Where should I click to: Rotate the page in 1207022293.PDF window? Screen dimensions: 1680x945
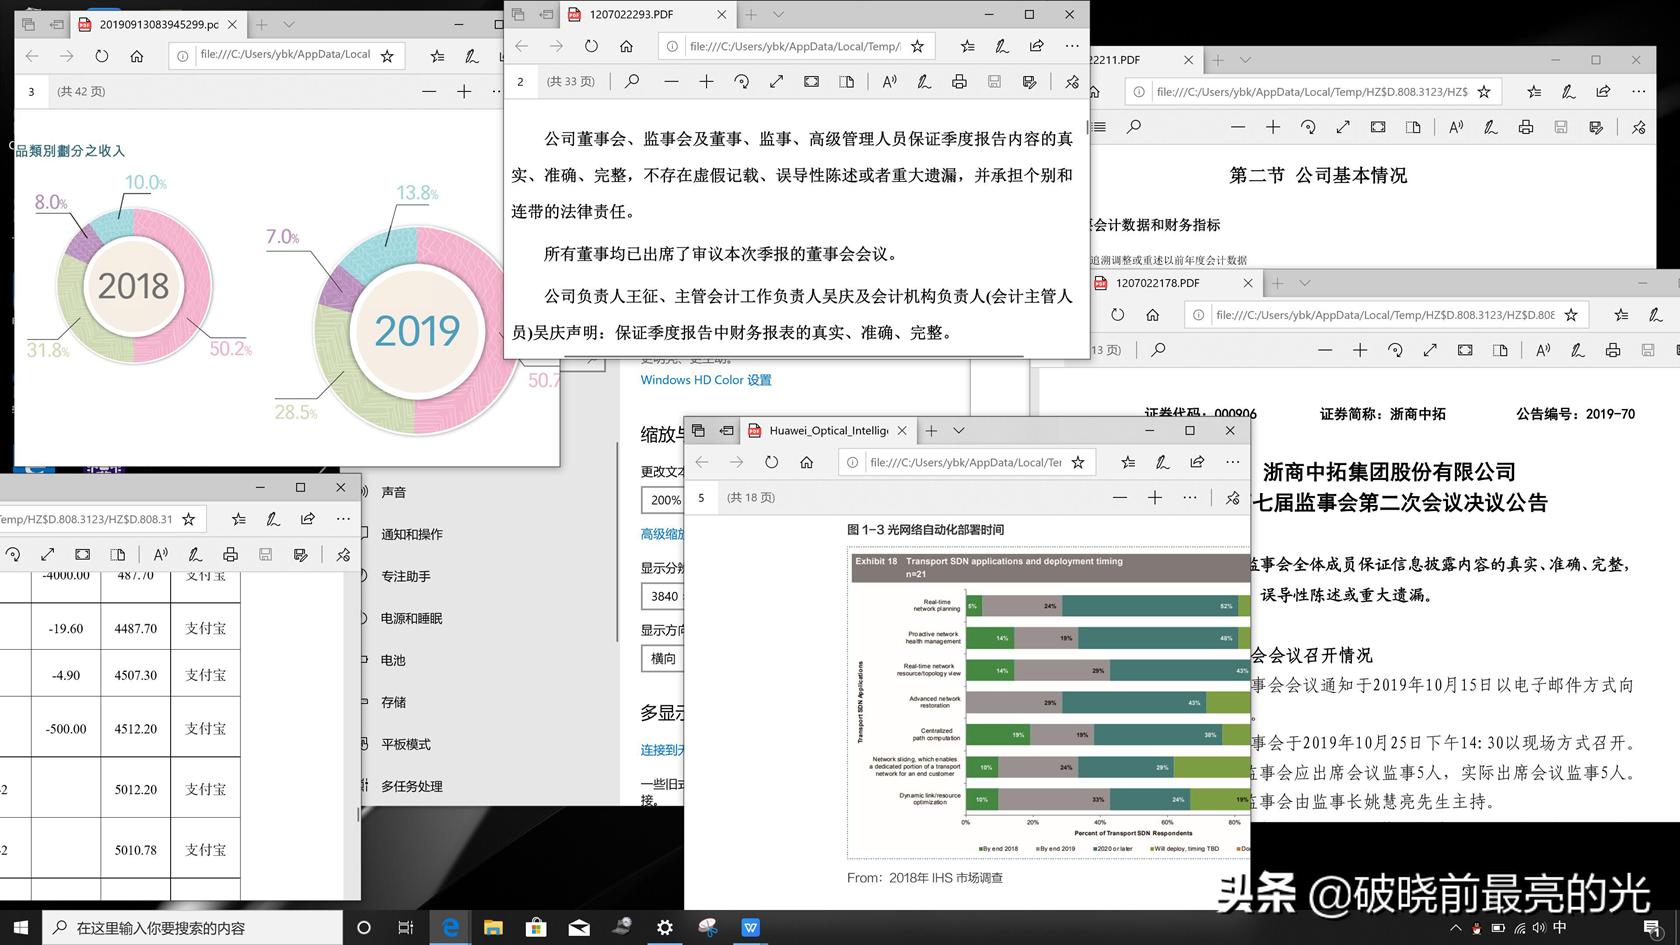click(x=741, y=82)
